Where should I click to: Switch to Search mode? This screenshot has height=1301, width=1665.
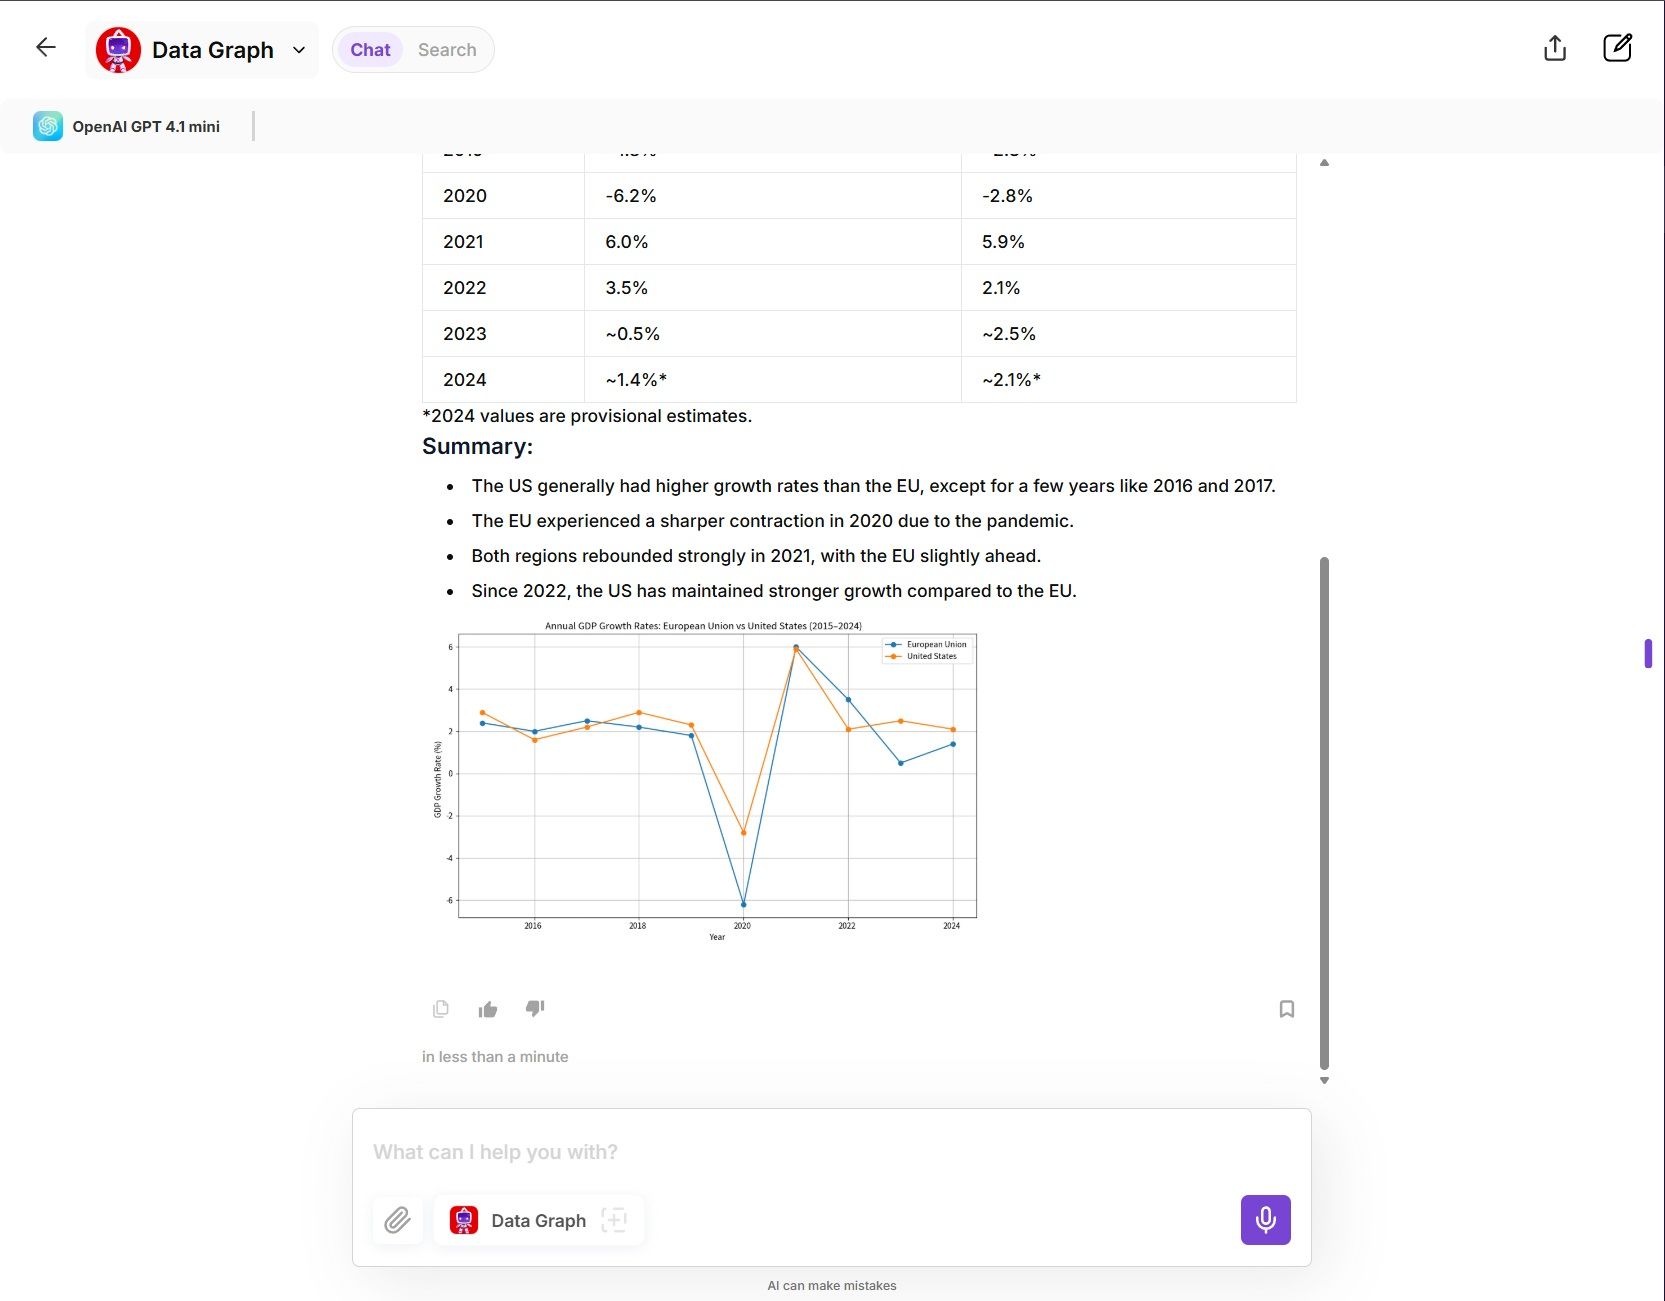coord(447,50)
